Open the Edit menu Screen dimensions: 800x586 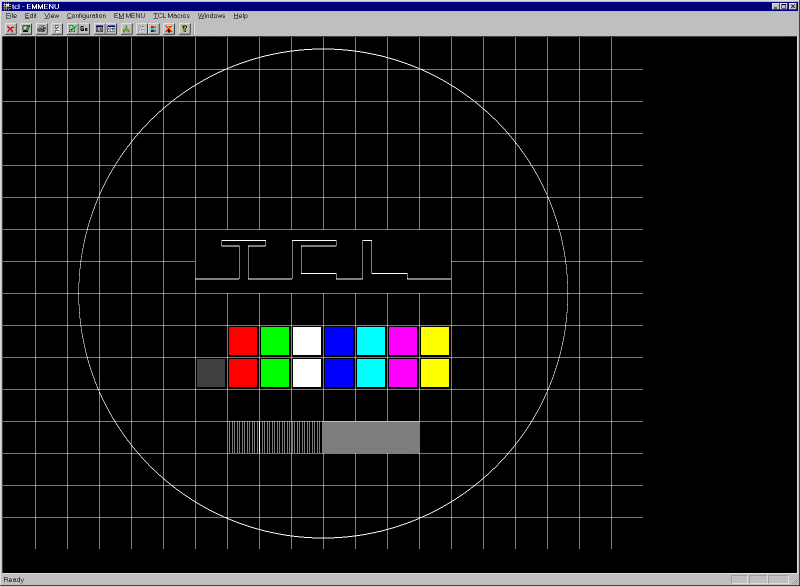click(x=31, y=16)
